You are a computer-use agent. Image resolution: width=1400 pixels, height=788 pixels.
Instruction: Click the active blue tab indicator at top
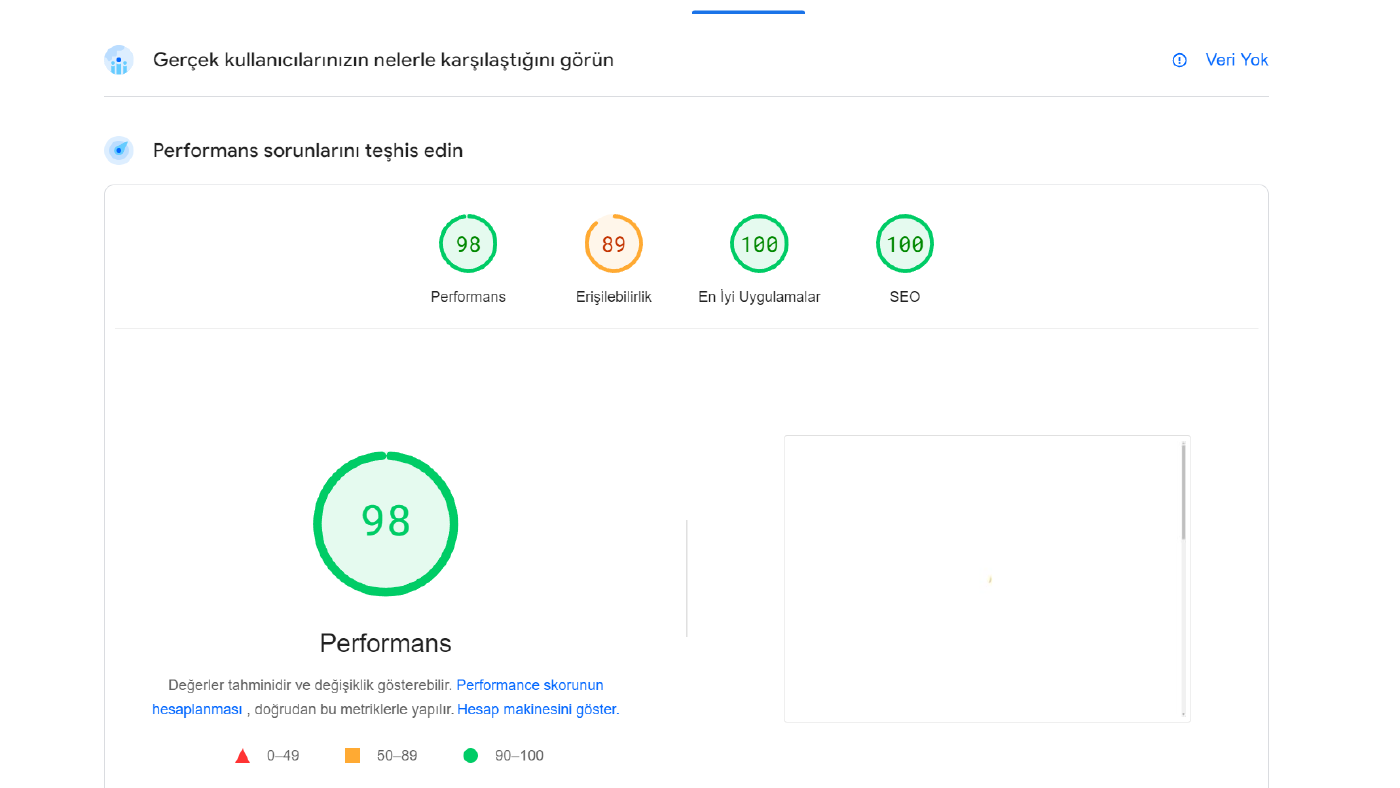(x=748, y=12)
